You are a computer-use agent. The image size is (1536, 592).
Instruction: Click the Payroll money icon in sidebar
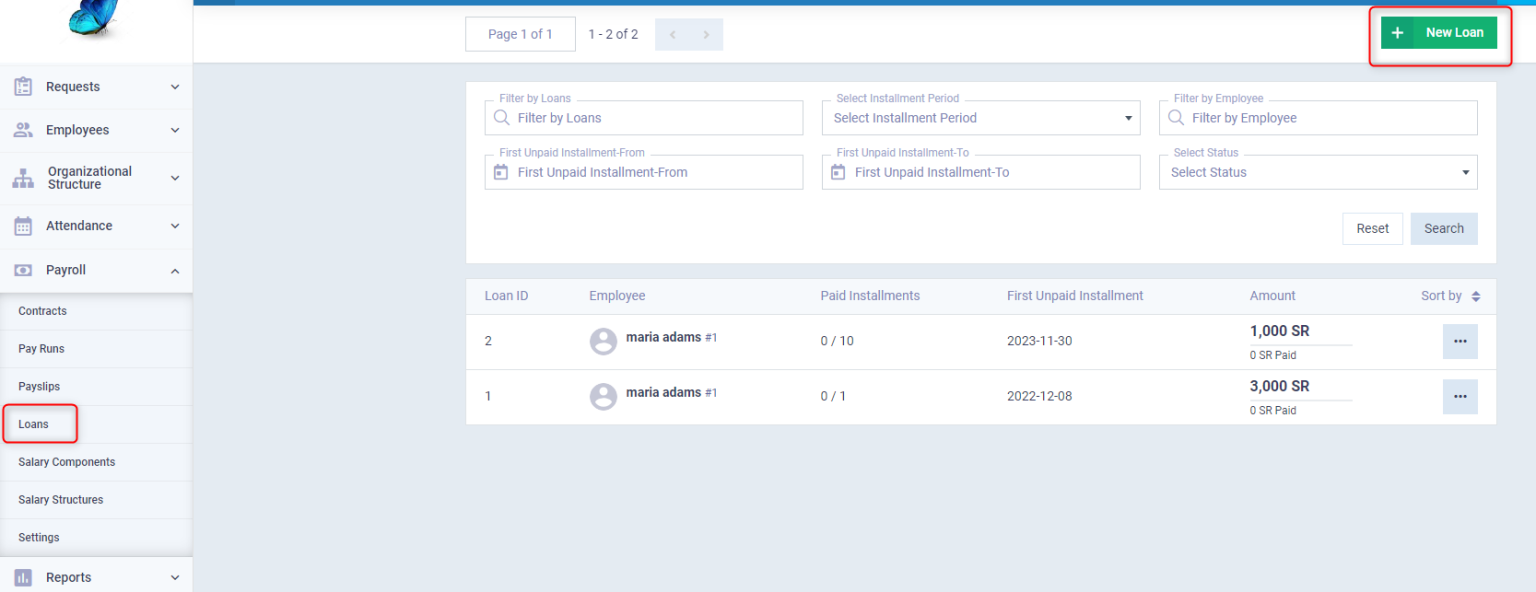click(x=23, y=270)
